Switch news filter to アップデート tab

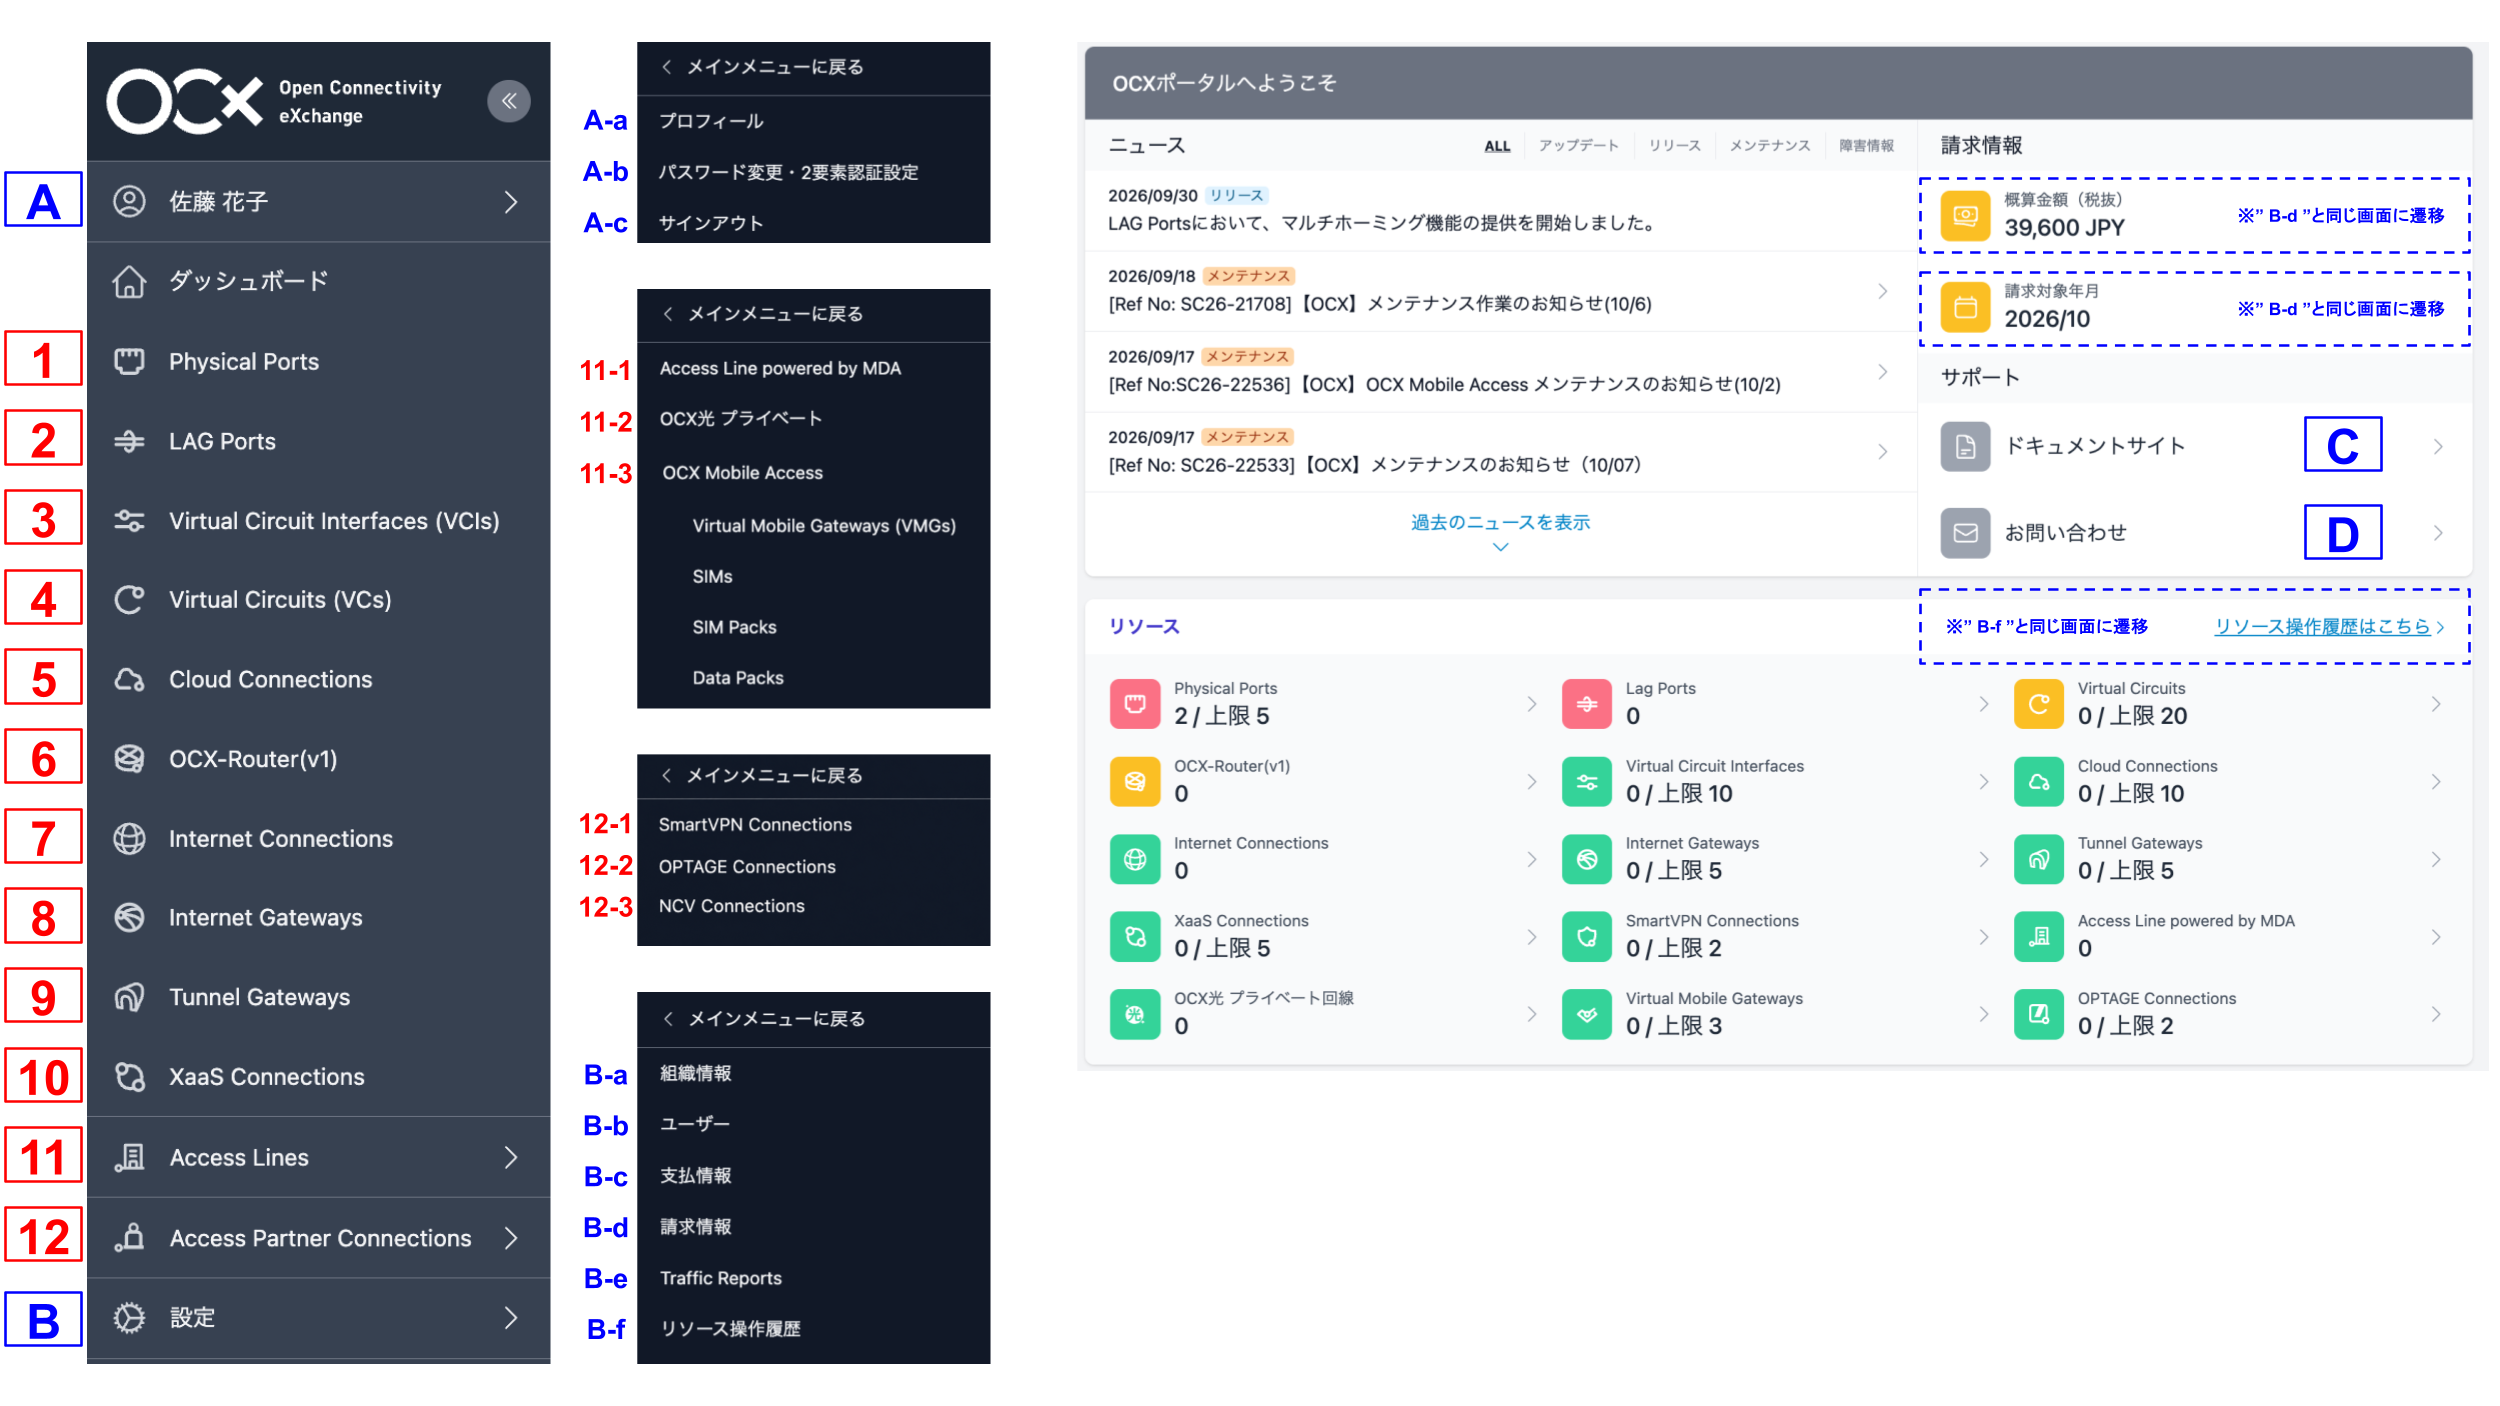coord(1578,146)
